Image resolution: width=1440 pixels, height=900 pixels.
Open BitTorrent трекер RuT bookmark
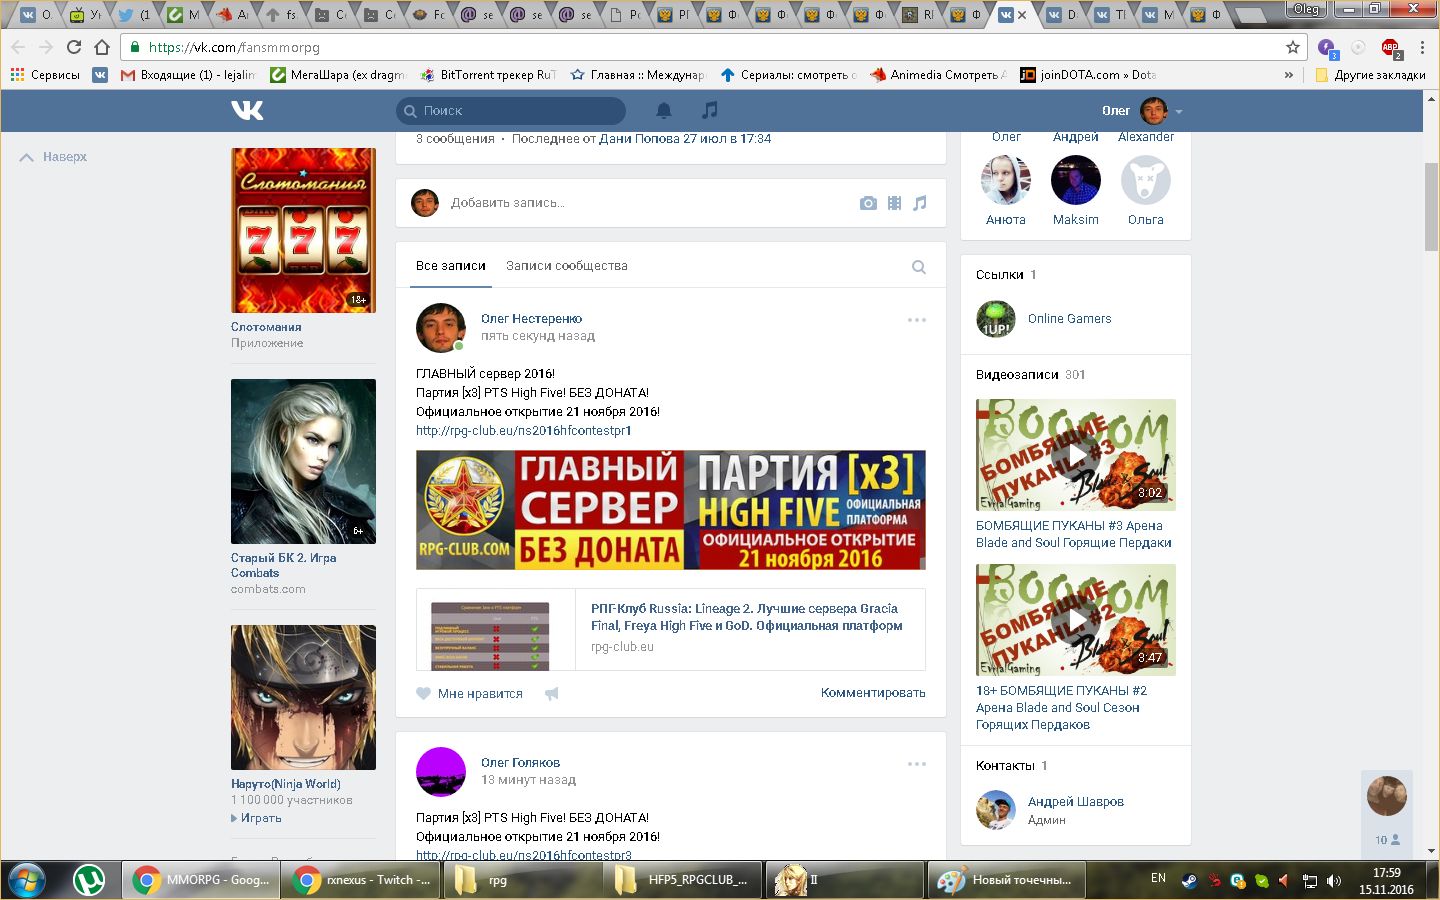[x=488, y=75]
